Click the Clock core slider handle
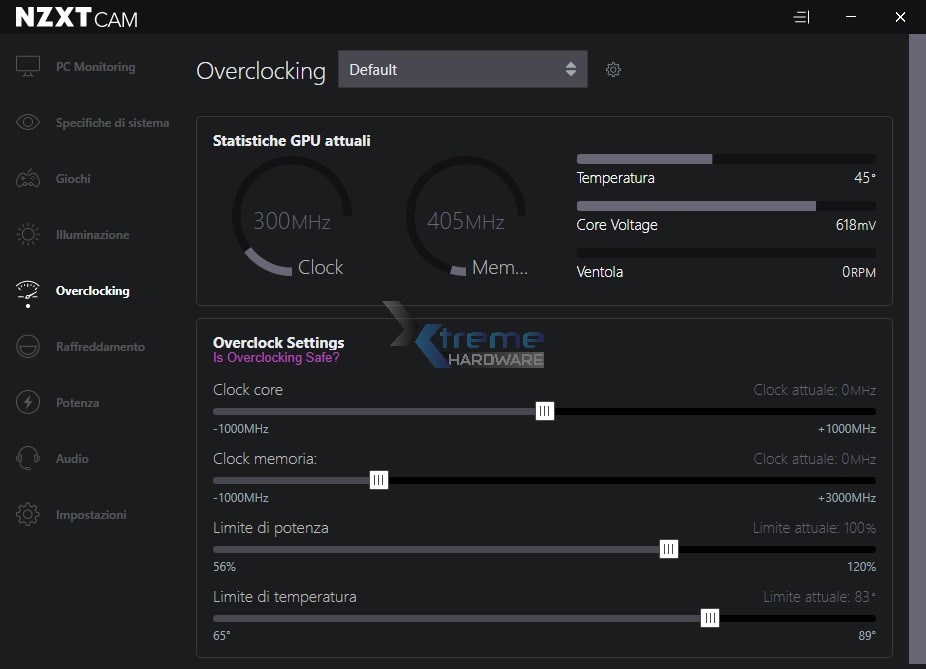The image size is (926, 669). coord(544,411)
